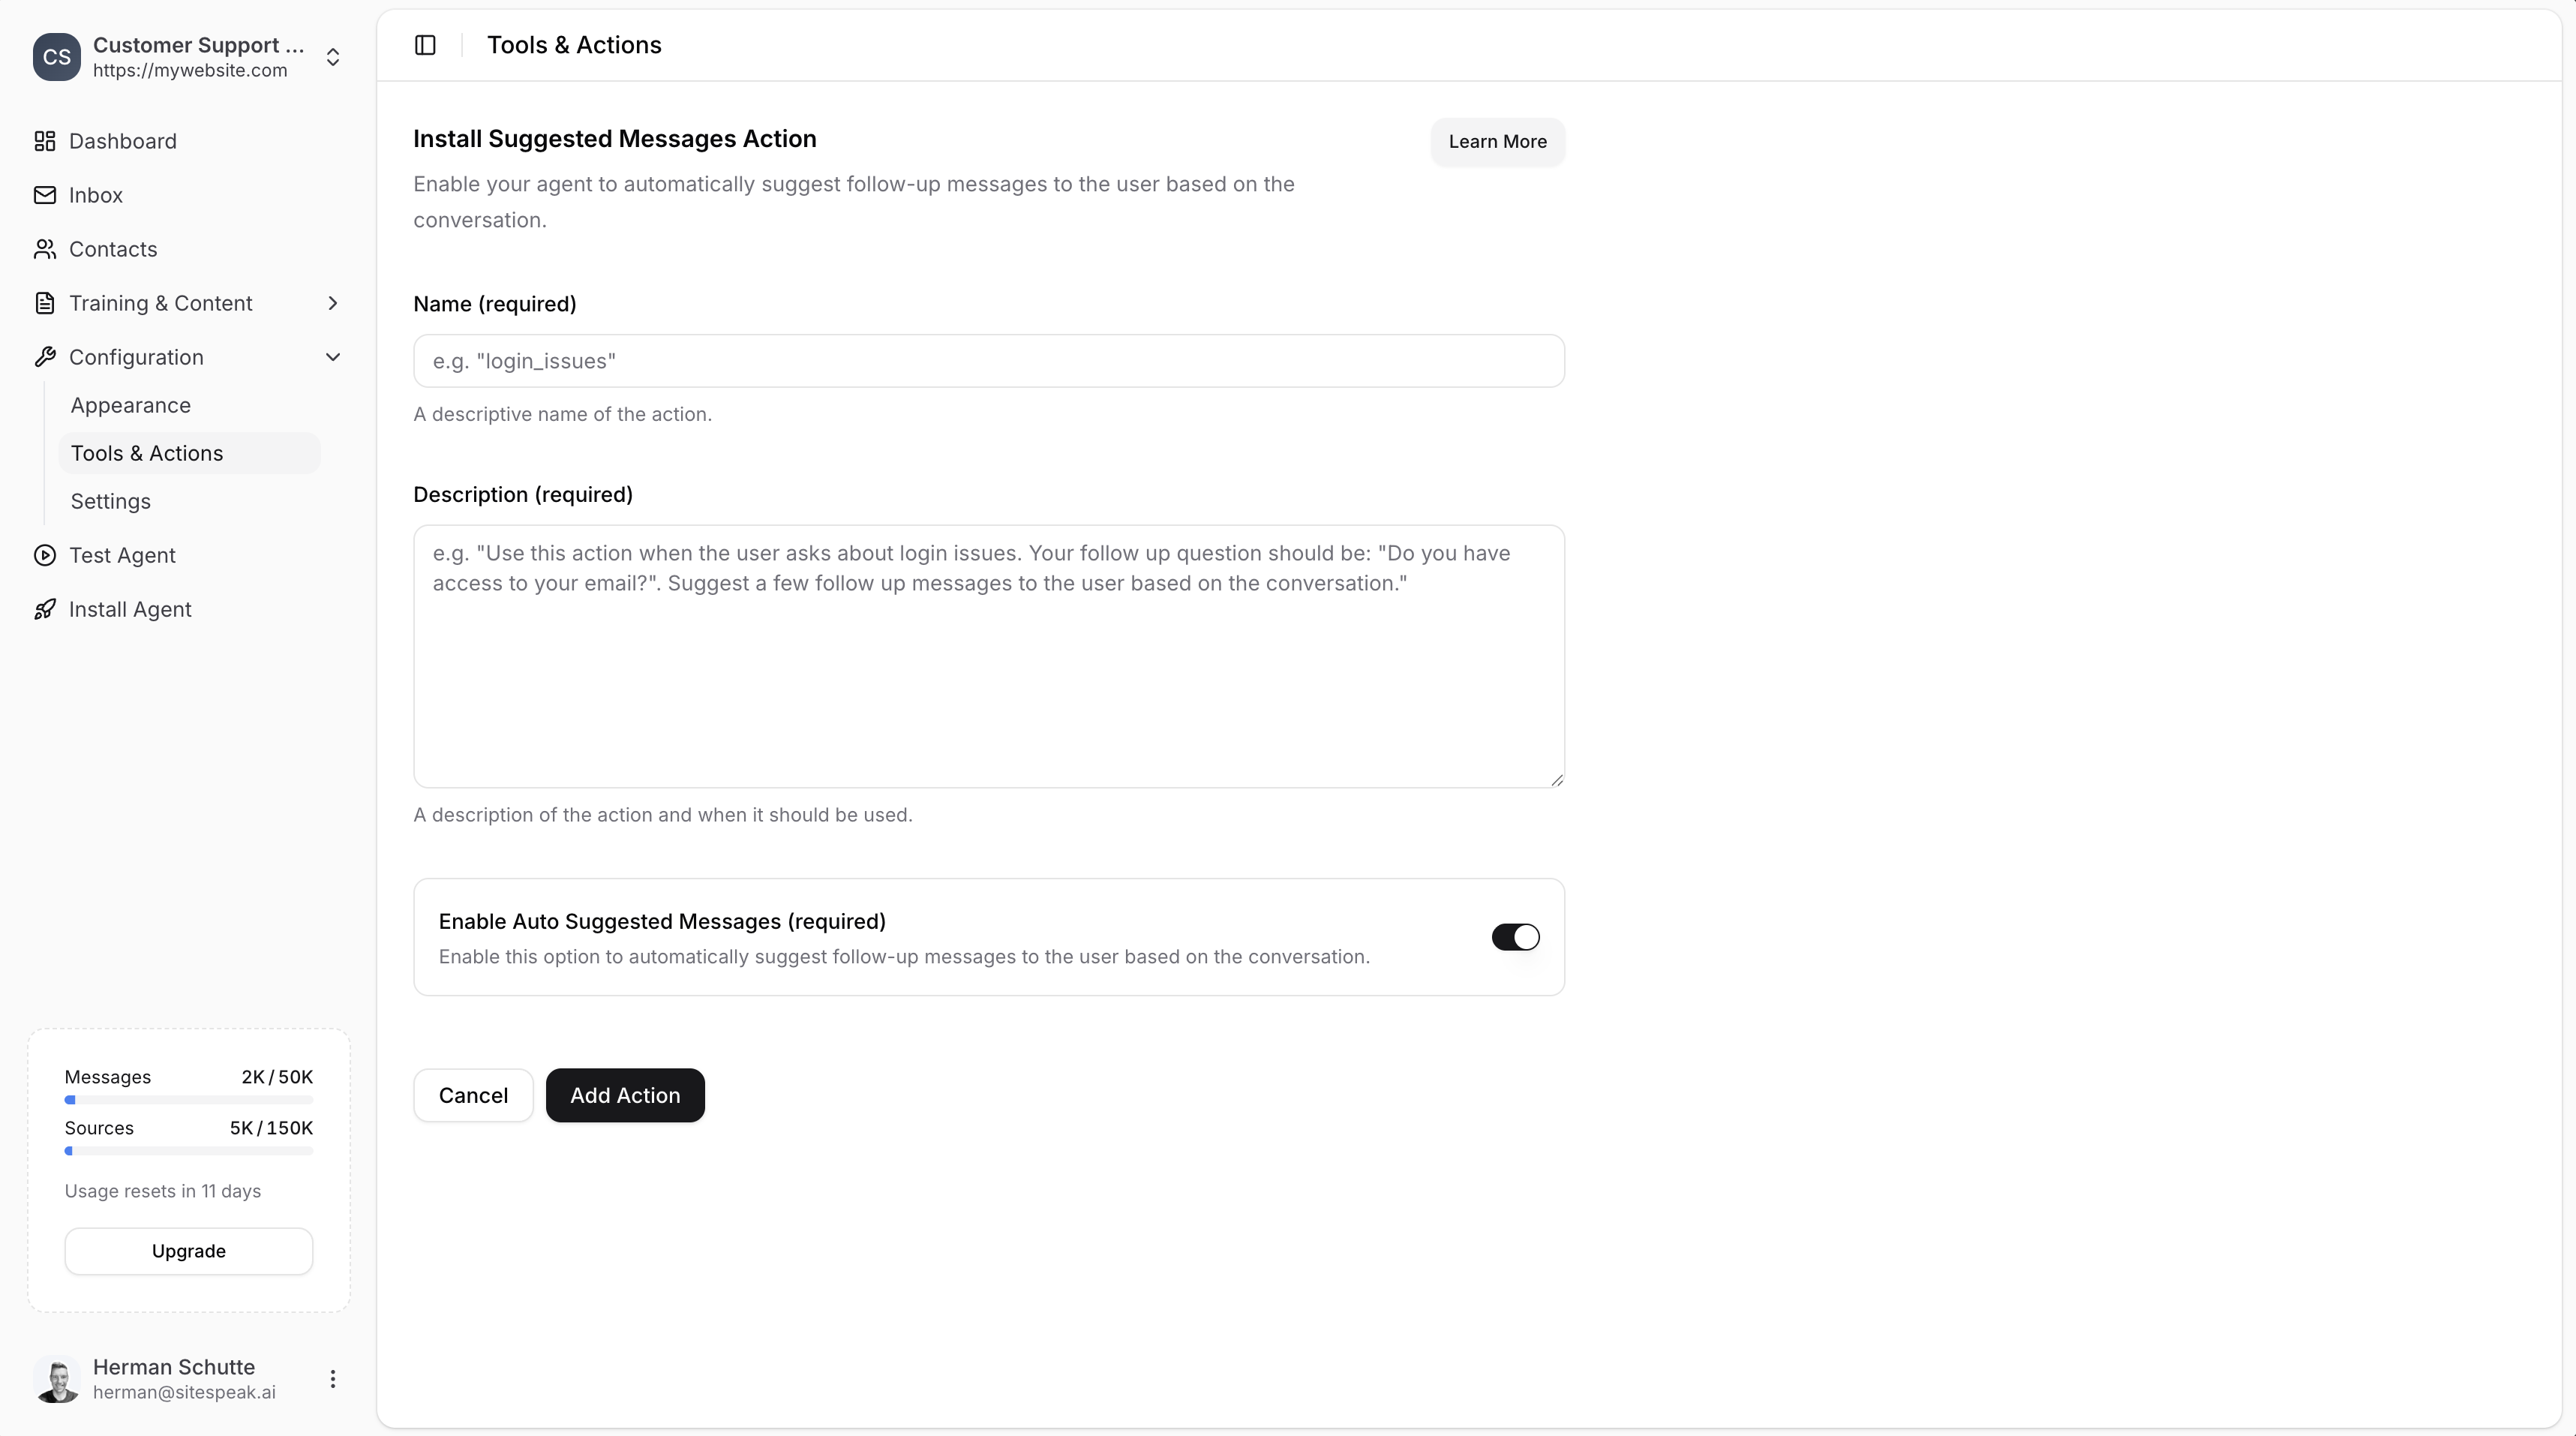Open the Inbox mail icon
The height and width of the screenshot is (1436, 2576).
pos(45,195)
